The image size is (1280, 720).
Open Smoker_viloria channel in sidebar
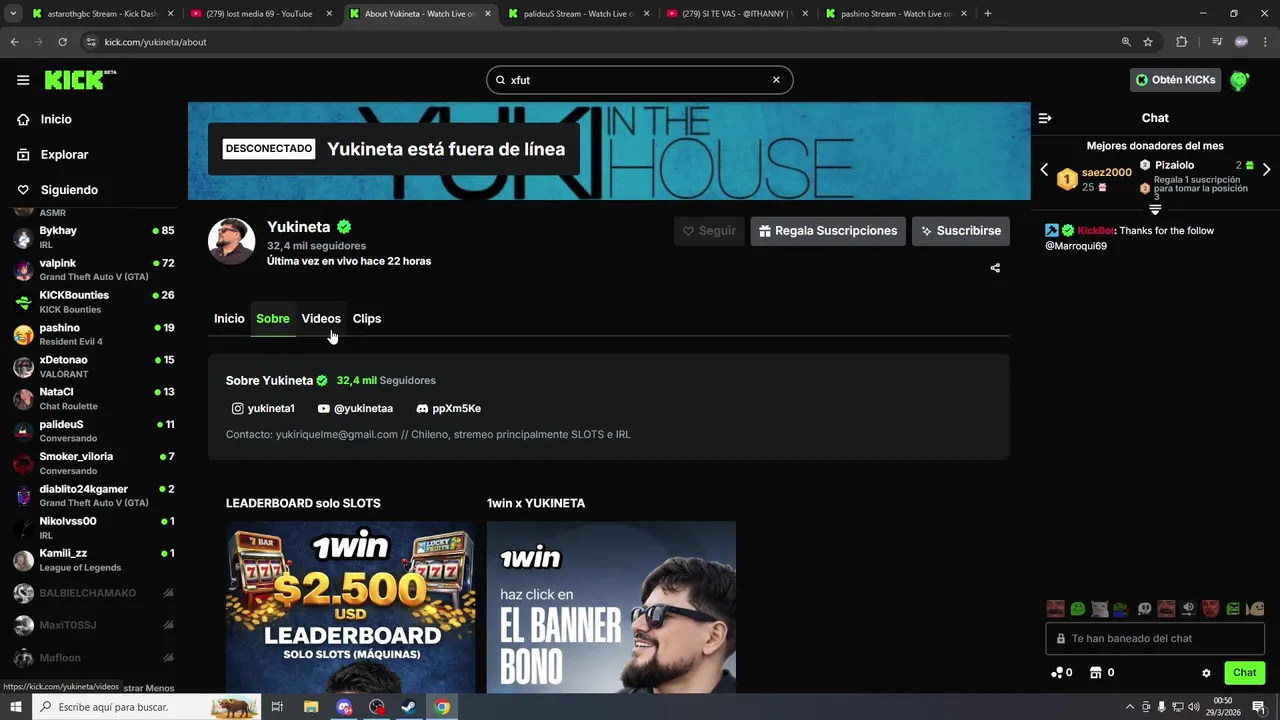point(94,463)
